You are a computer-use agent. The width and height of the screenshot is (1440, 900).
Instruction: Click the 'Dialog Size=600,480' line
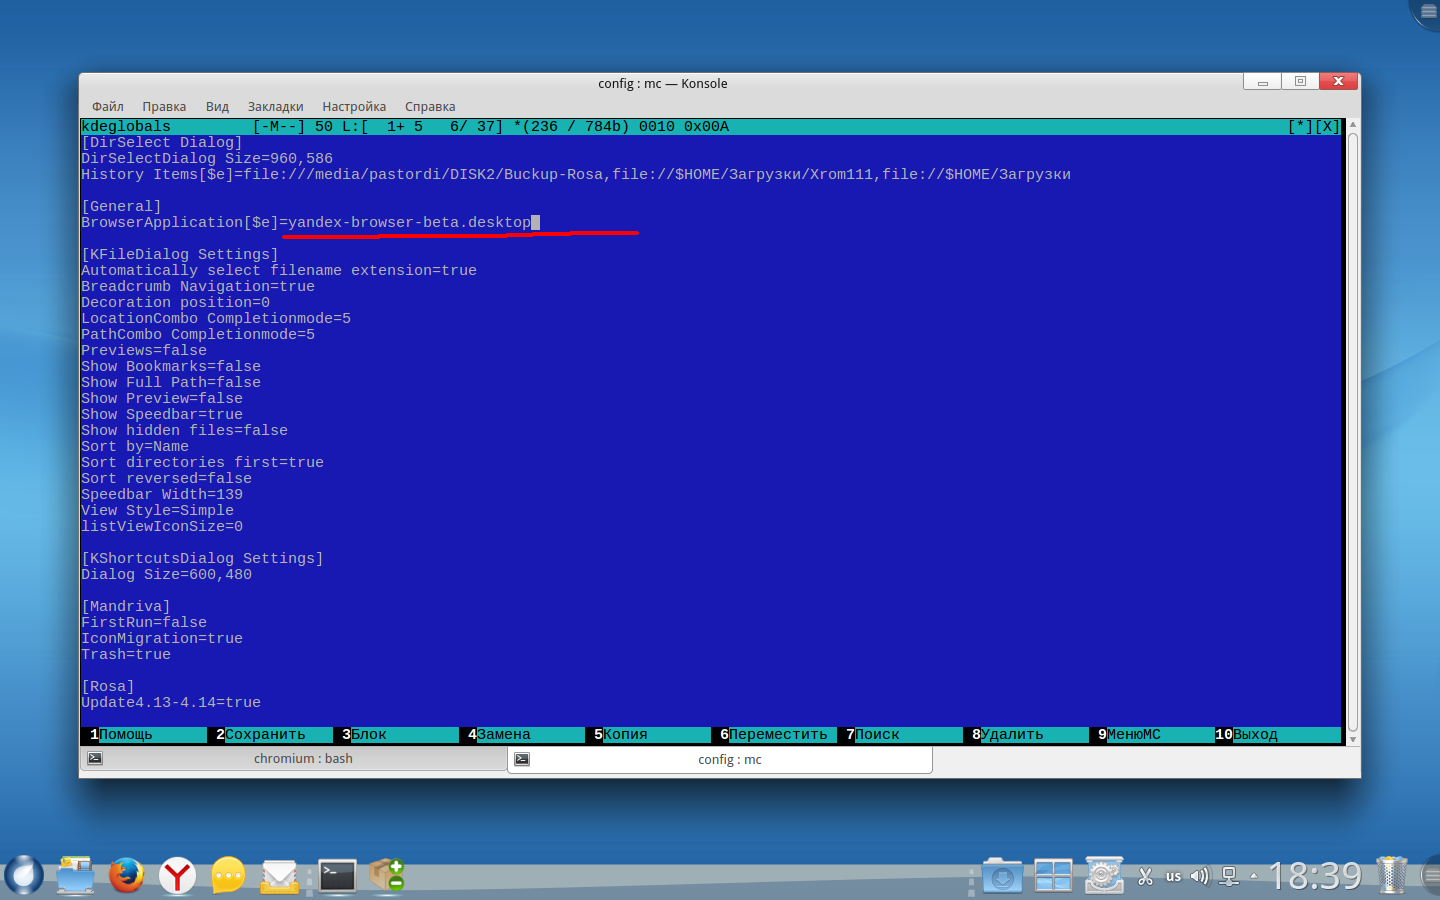click(166, 575)
